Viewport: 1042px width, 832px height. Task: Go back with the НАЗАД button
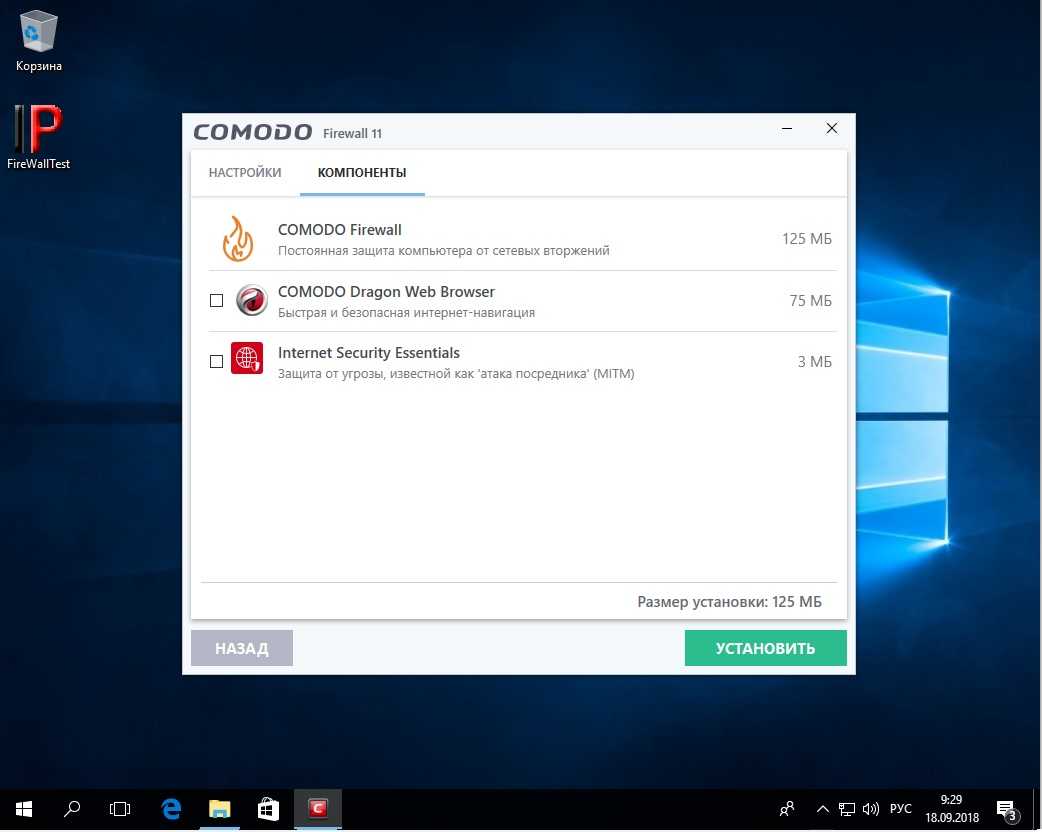pyautogui.click(x=242, y=648)
